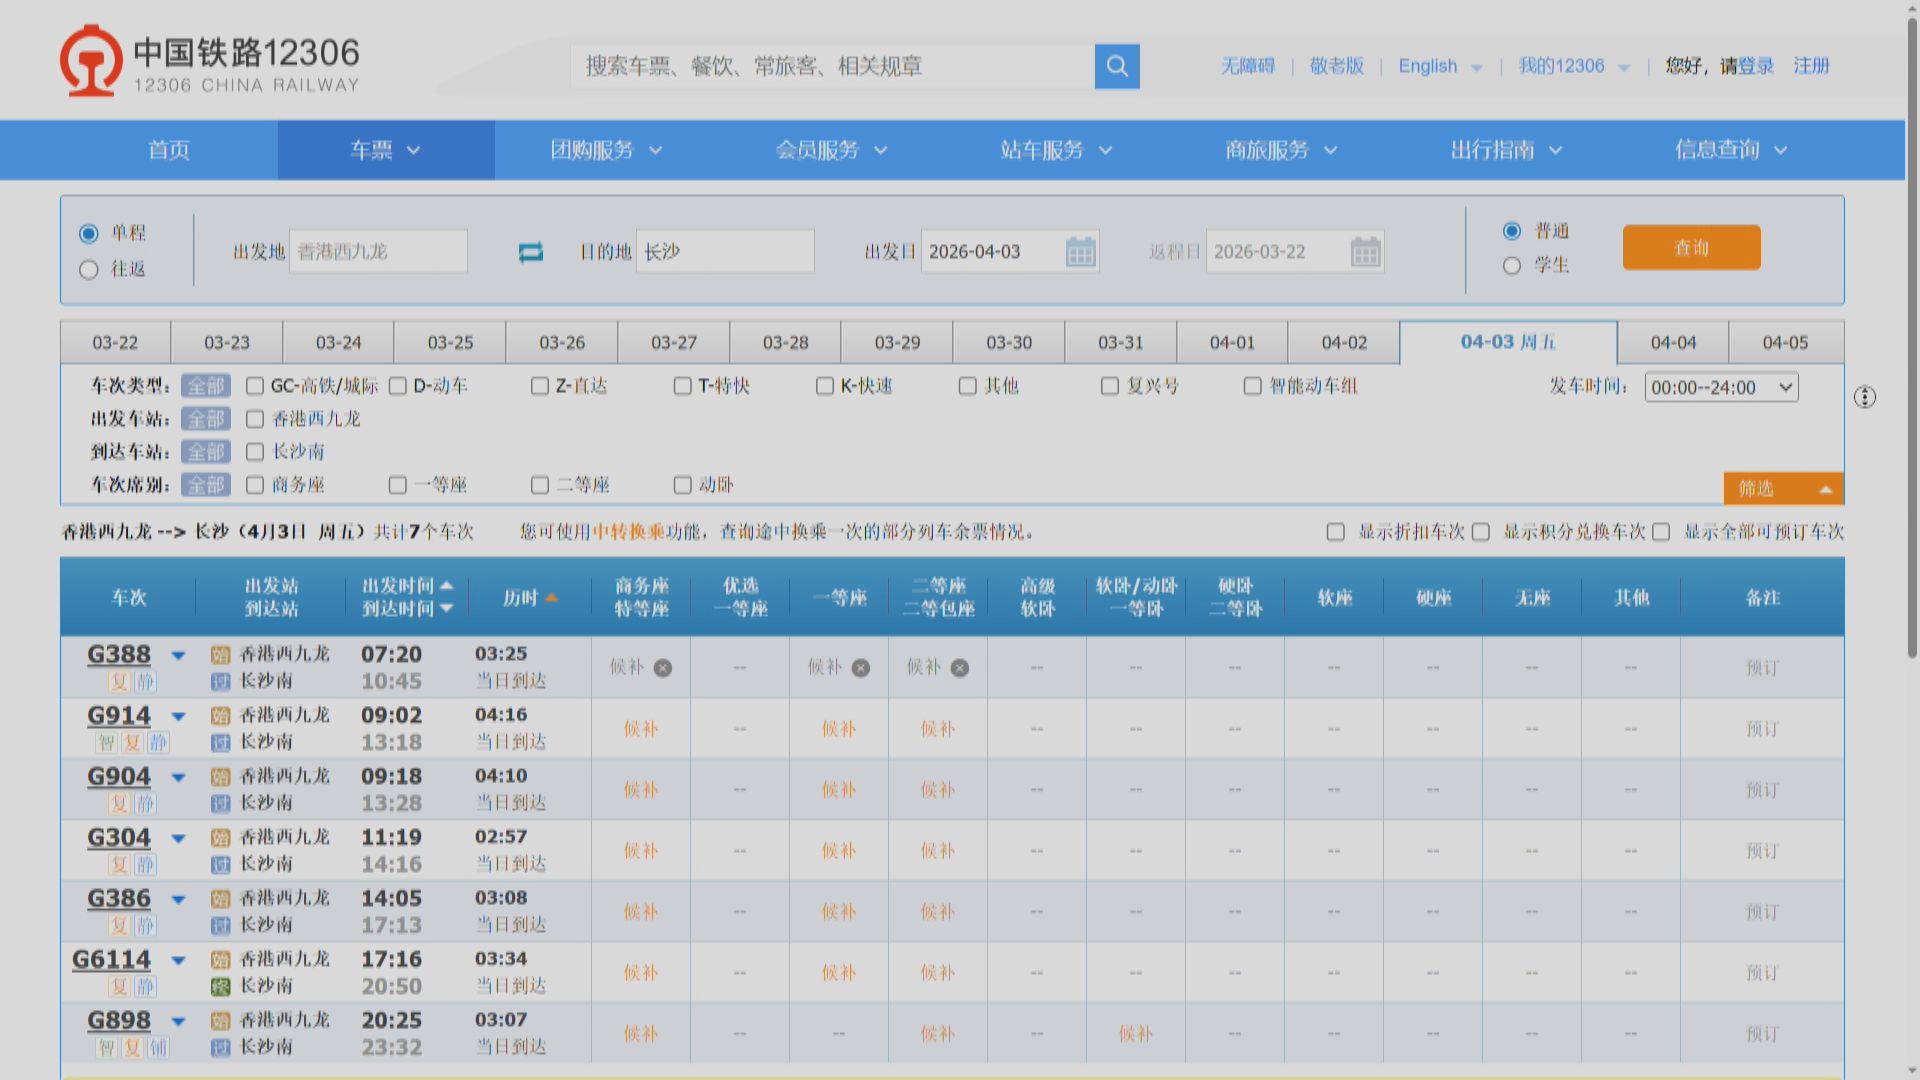Click the round accessibility icon near the scrollbar
The width and height of the screenshot is (1920, 1080).
(x=1865, y=397)
